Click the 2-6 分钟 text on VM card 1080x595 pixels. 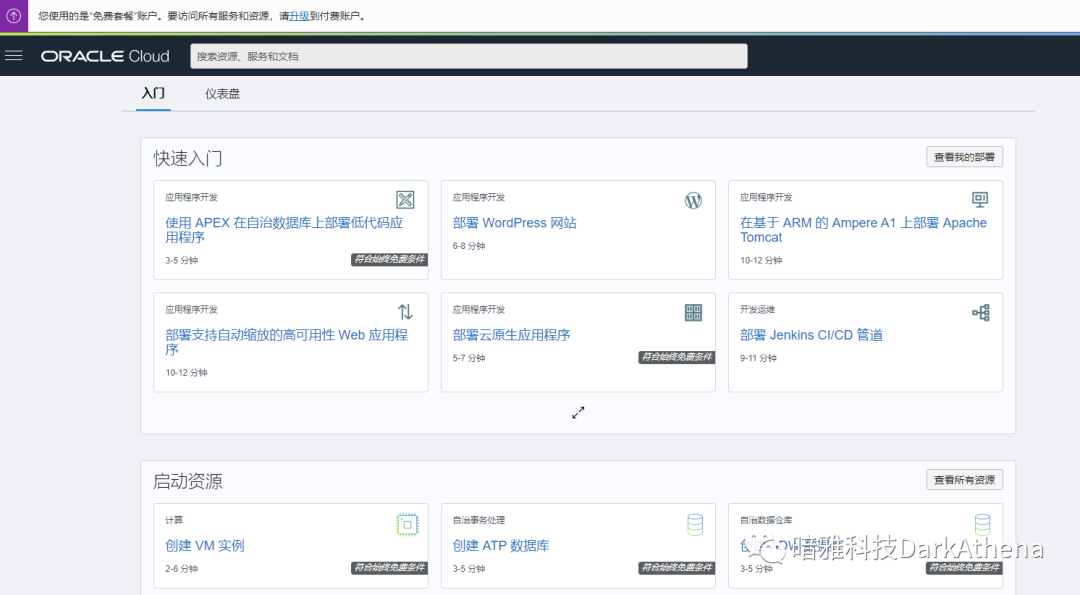(181, 569)
